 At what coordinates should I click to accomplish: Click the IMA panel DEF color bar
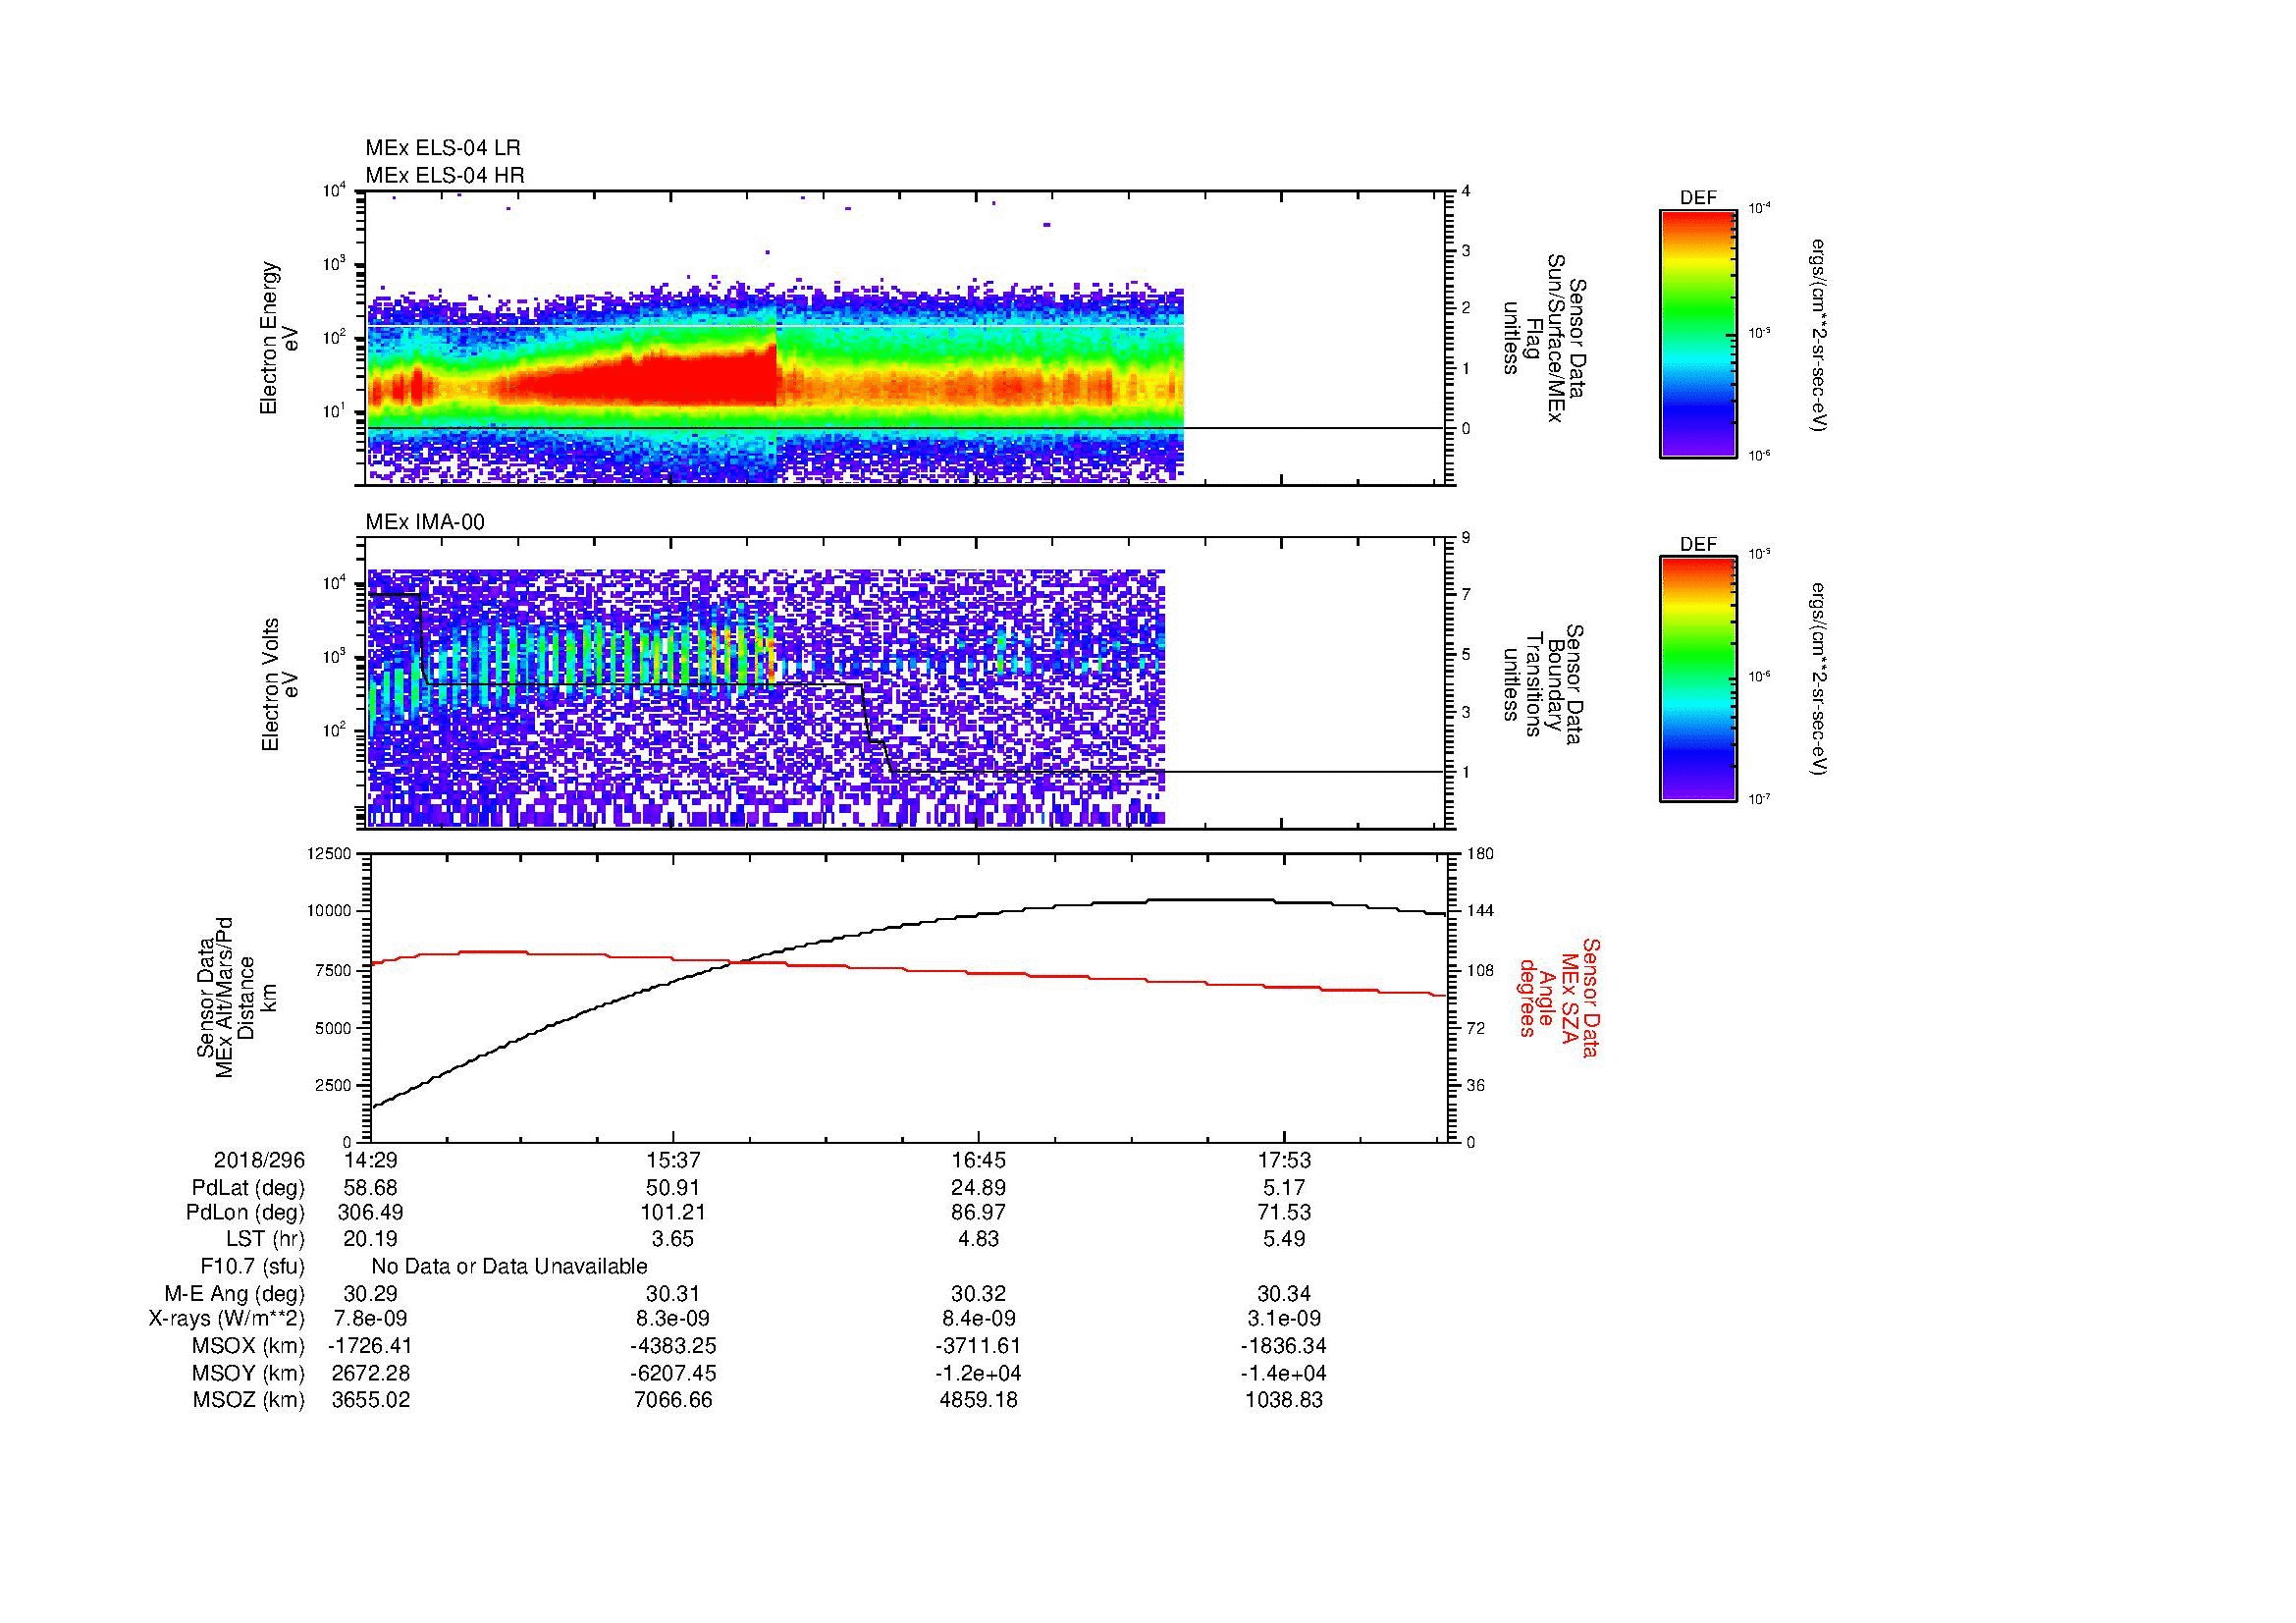click(1698, 679)
